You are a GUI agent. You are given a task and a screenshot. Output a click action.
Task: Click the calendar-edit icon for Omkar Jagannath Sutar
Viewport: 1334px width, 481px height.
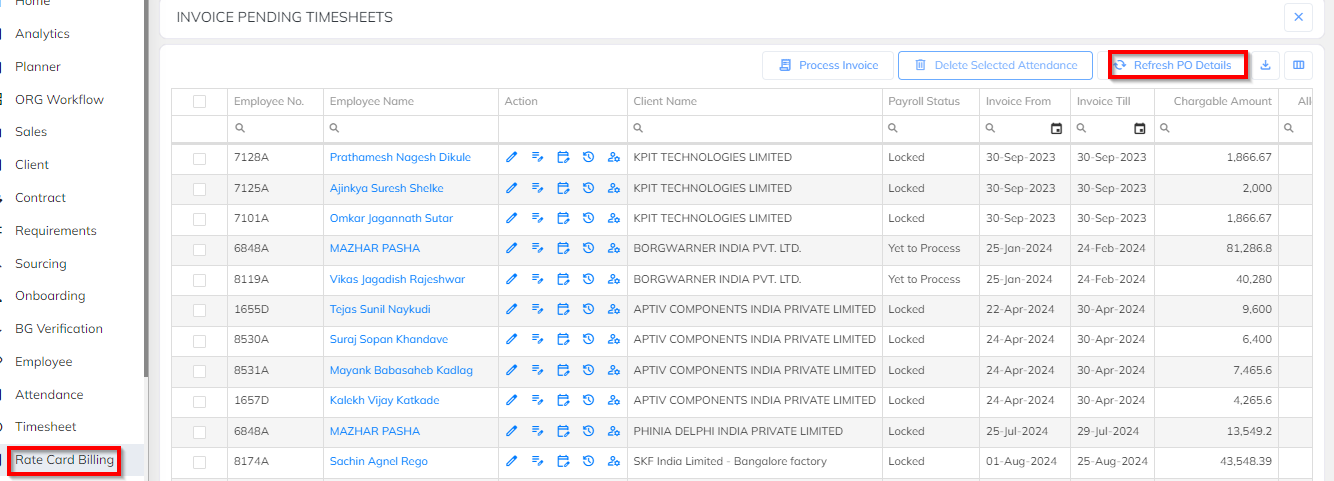tap(563, 219)
